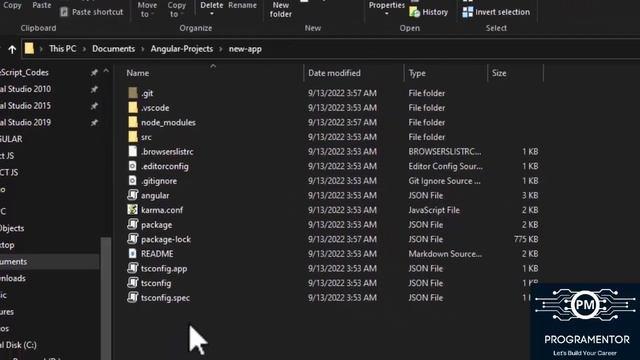Click the JavaScript File type cell

[434, 210]
